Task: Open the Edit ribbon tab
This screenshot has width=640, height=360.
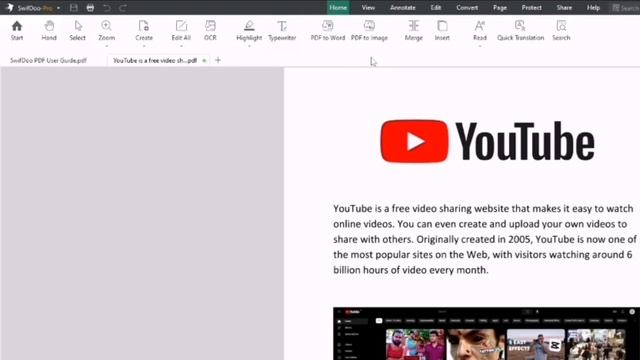Action: (x=436, y=7)
